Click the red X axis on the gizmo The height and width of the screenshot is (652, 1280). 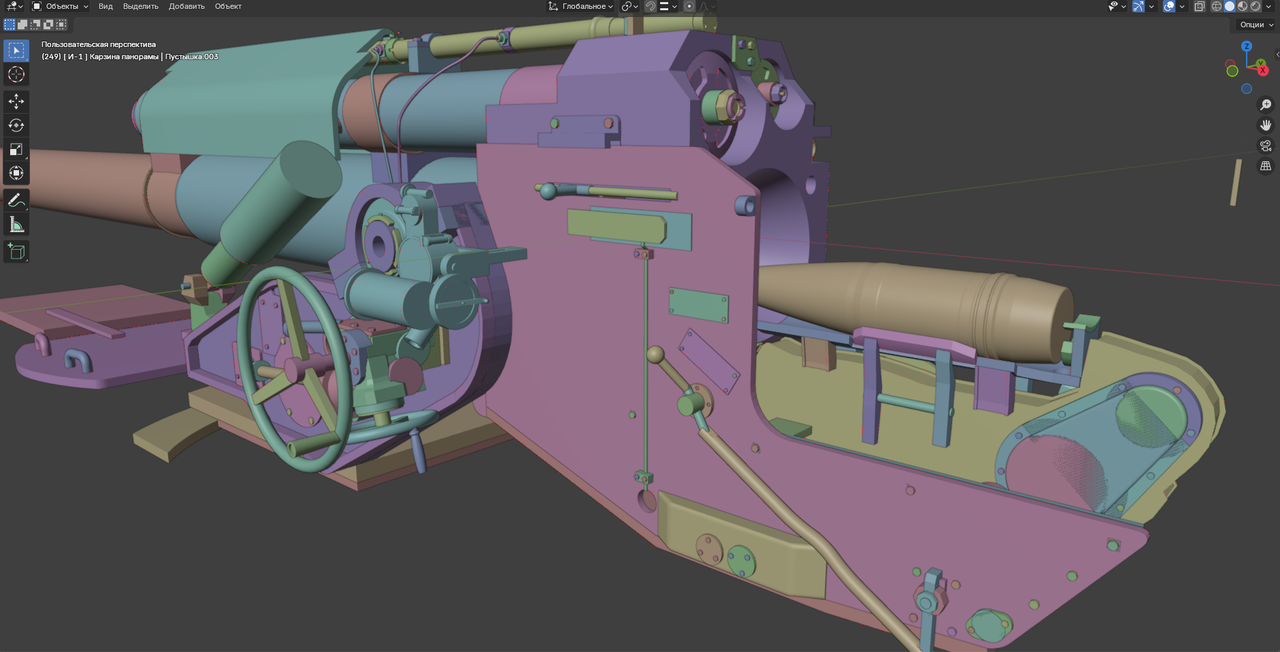pos(1263,70)
